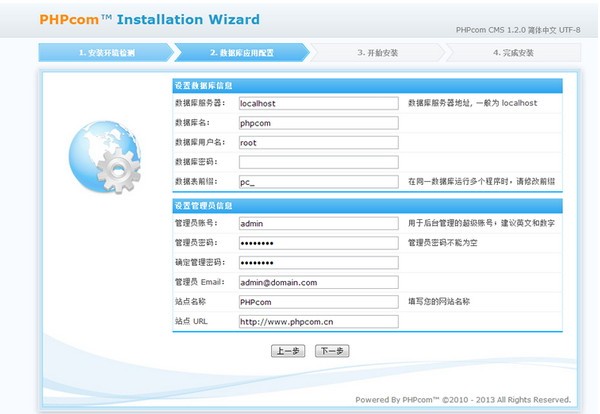Focus the 数据库名 phpcom field
600x414 pixels.
pyautogui.click(x=319, y=123)
